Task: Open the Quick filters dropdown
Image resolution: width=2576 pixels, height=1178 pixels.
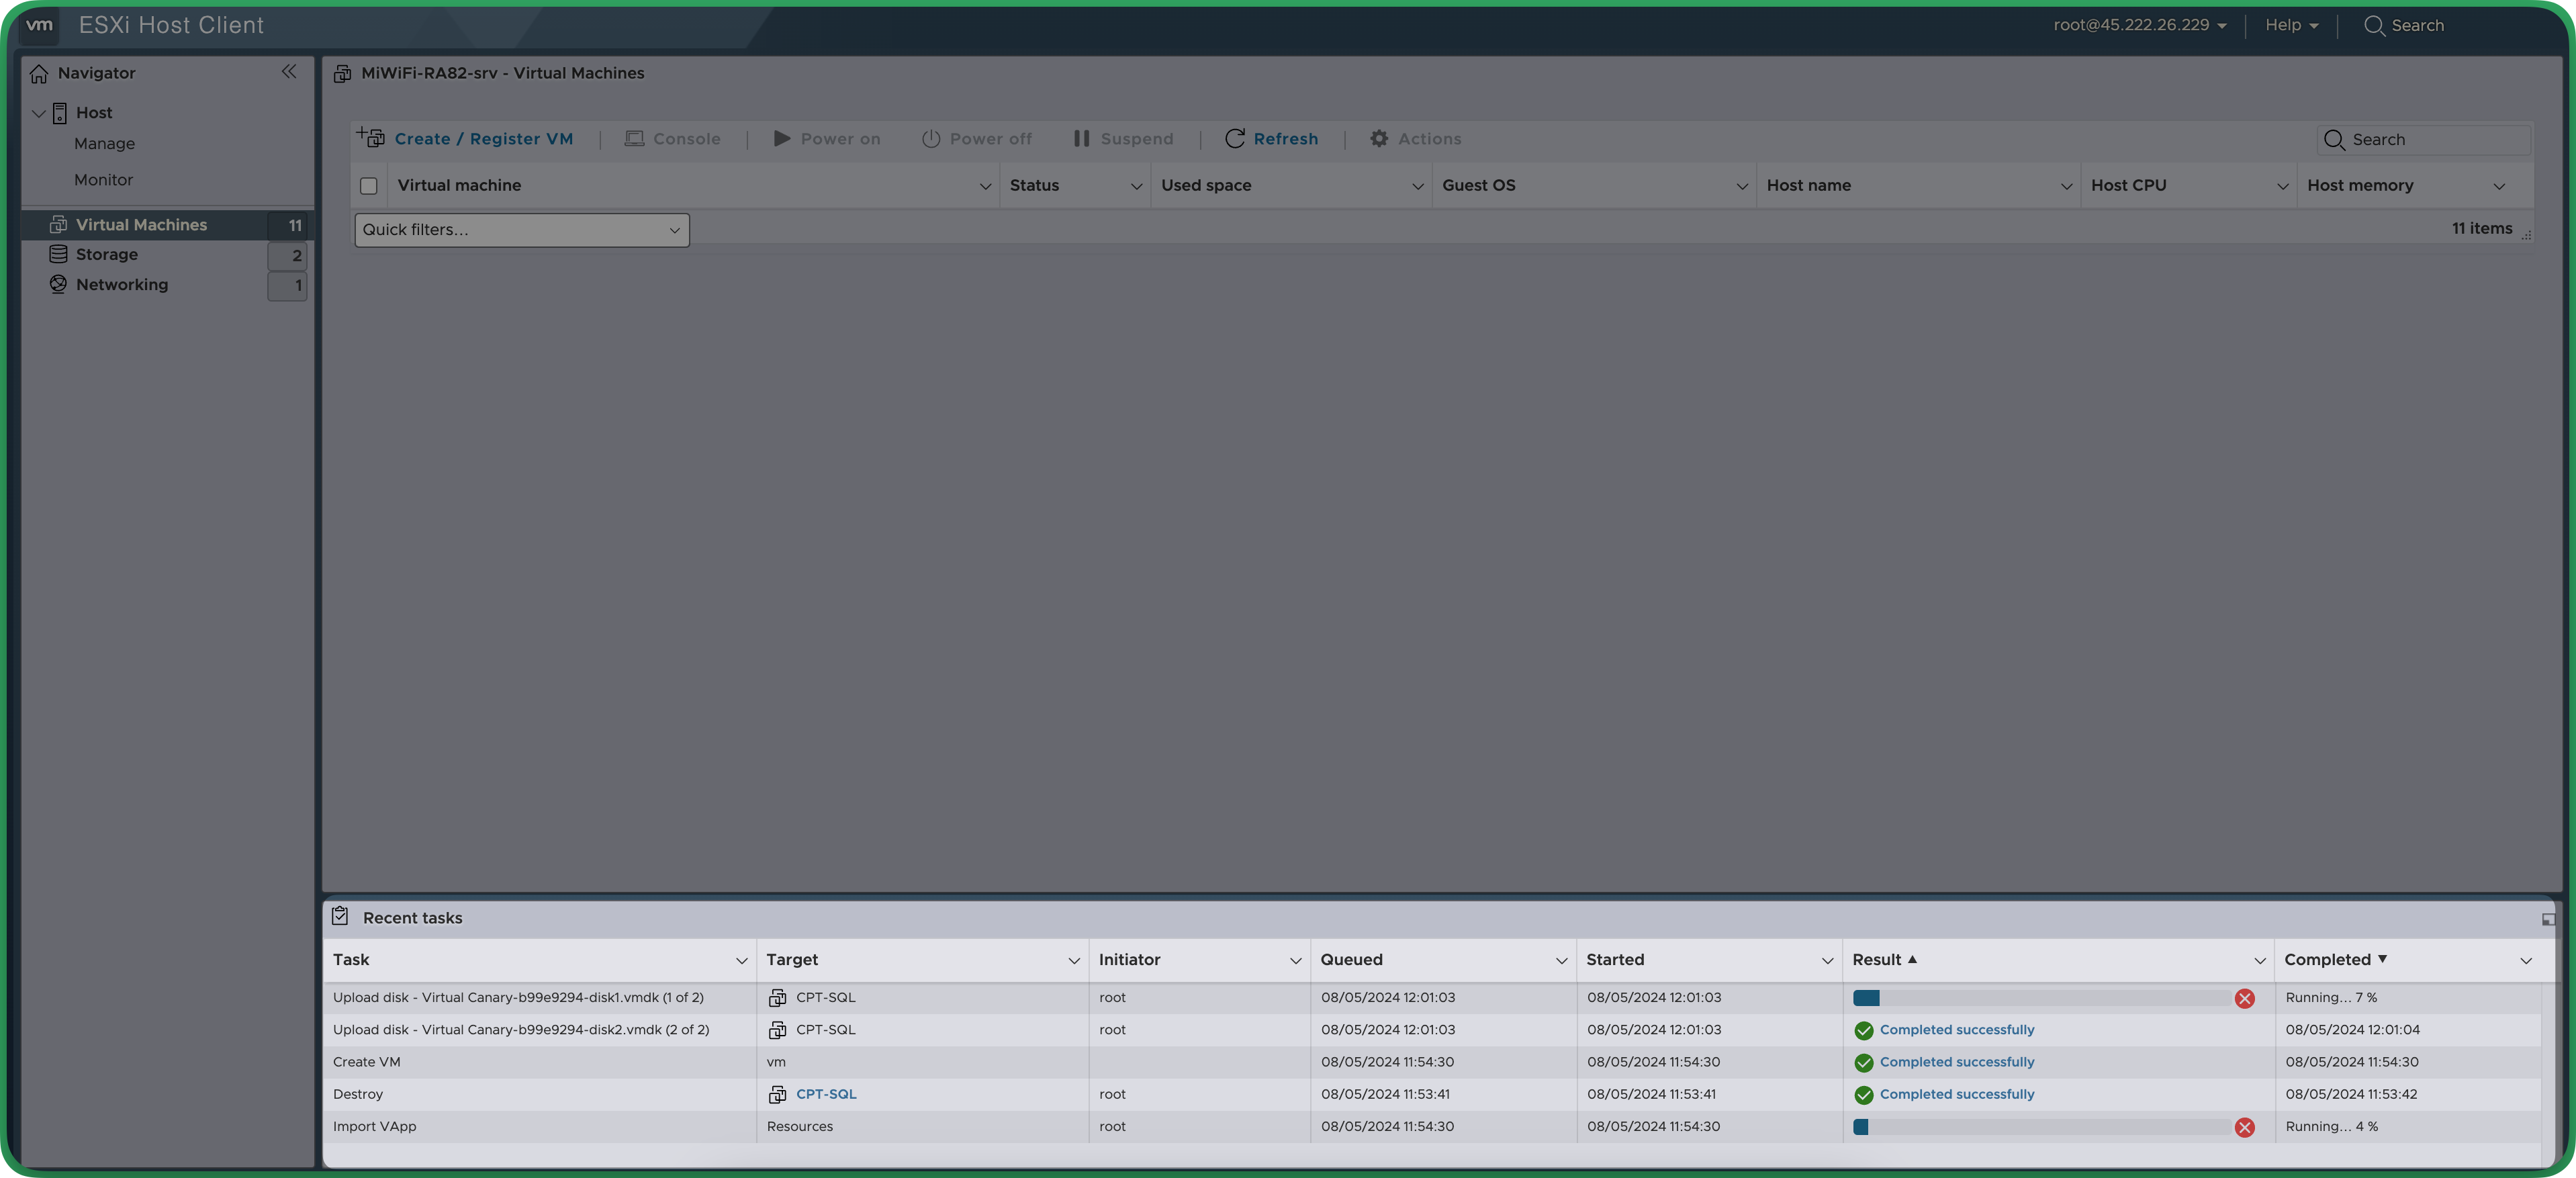Action: (522, 230)
